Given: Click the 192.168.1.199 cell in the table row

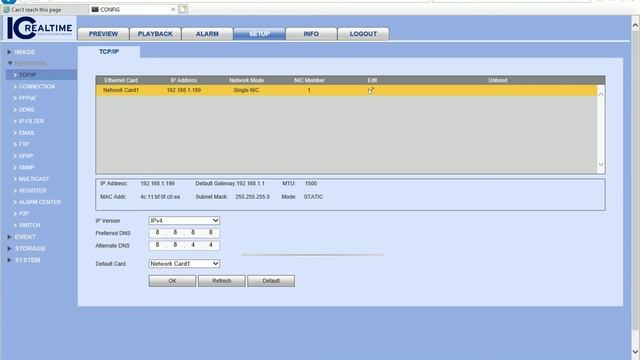Looking at the screenshot, I should click(184, 90).
